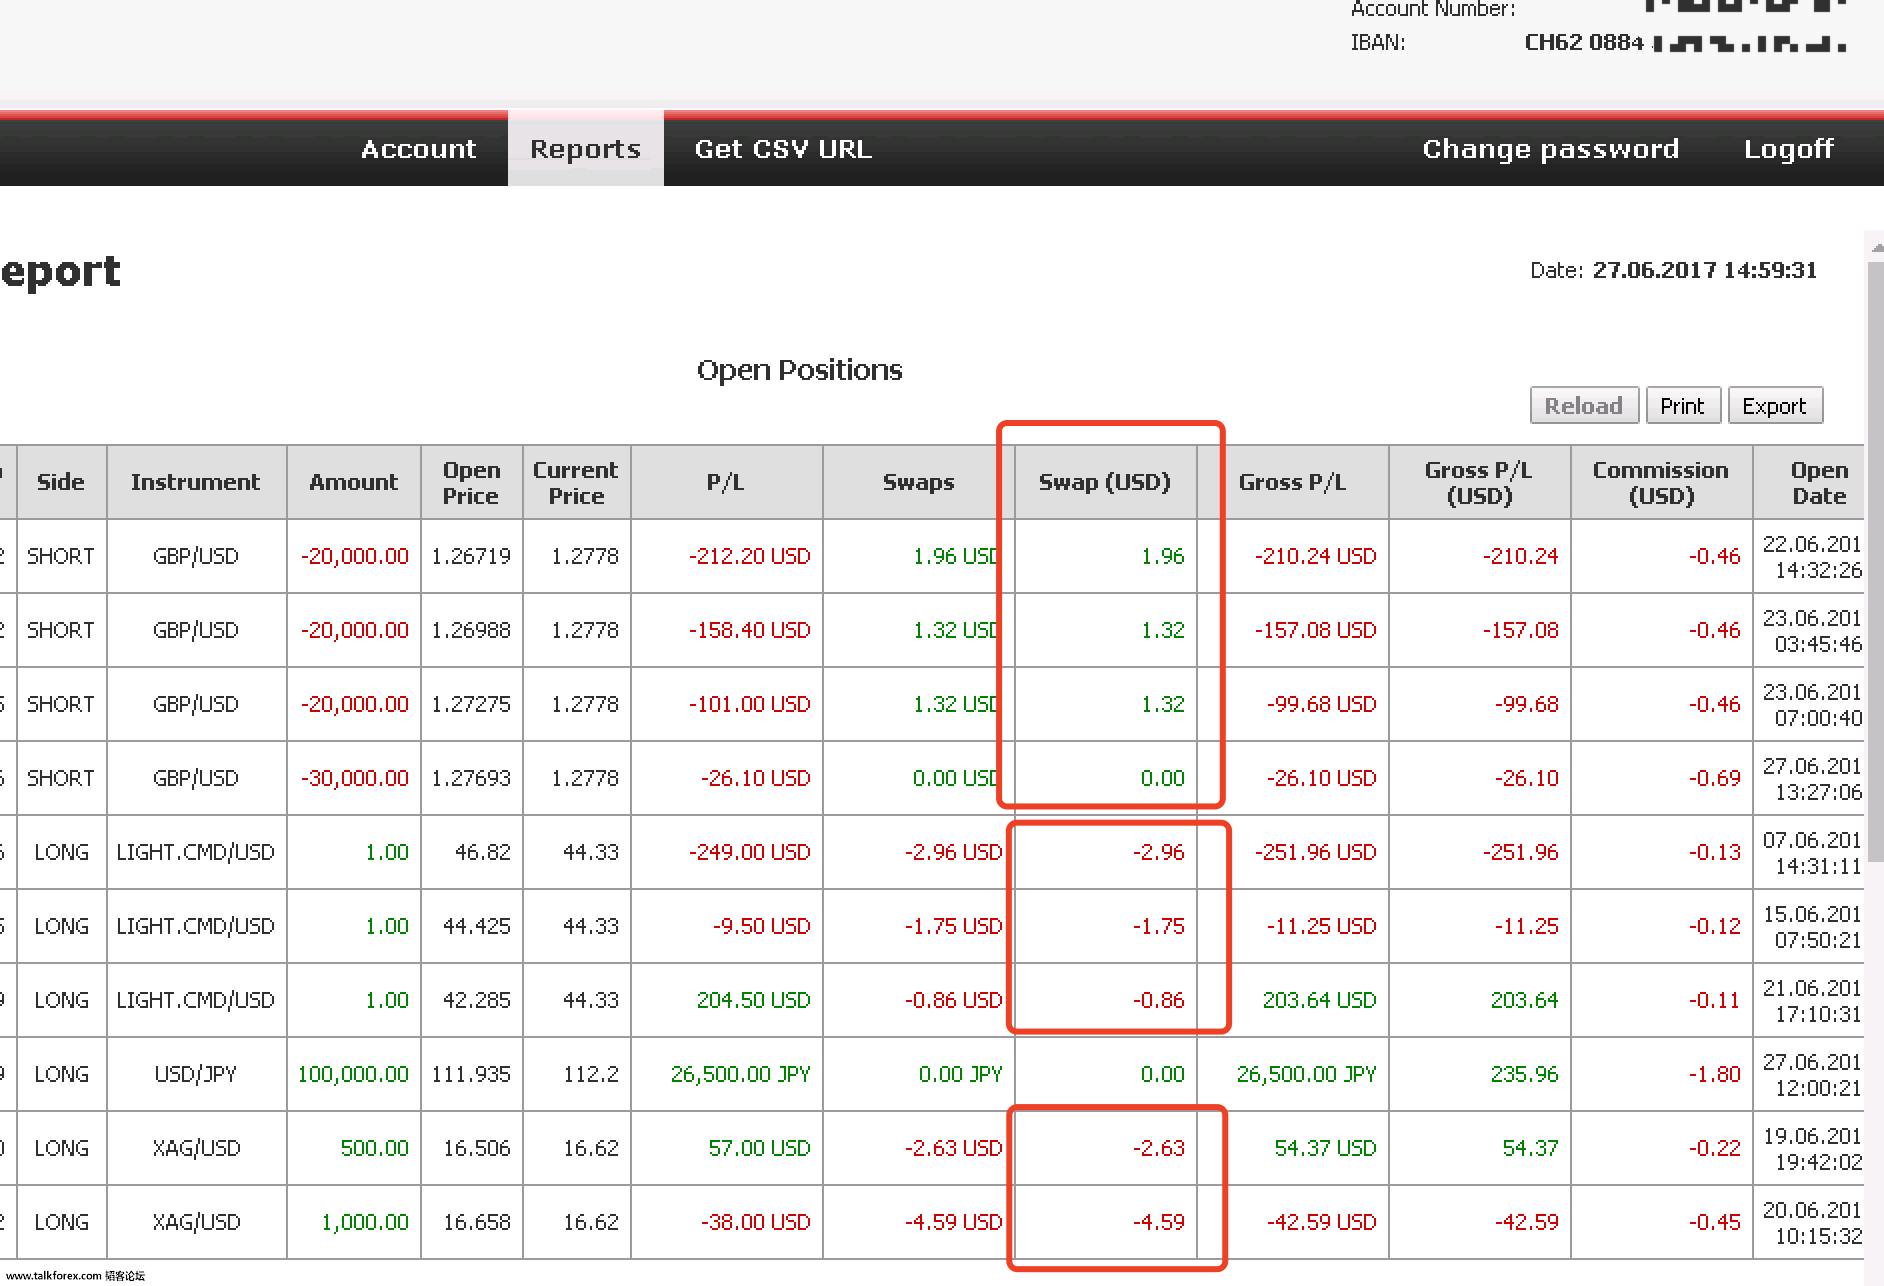1884x1286 pixels.
Task: Click the Print button
Action: click(1682, 406)
